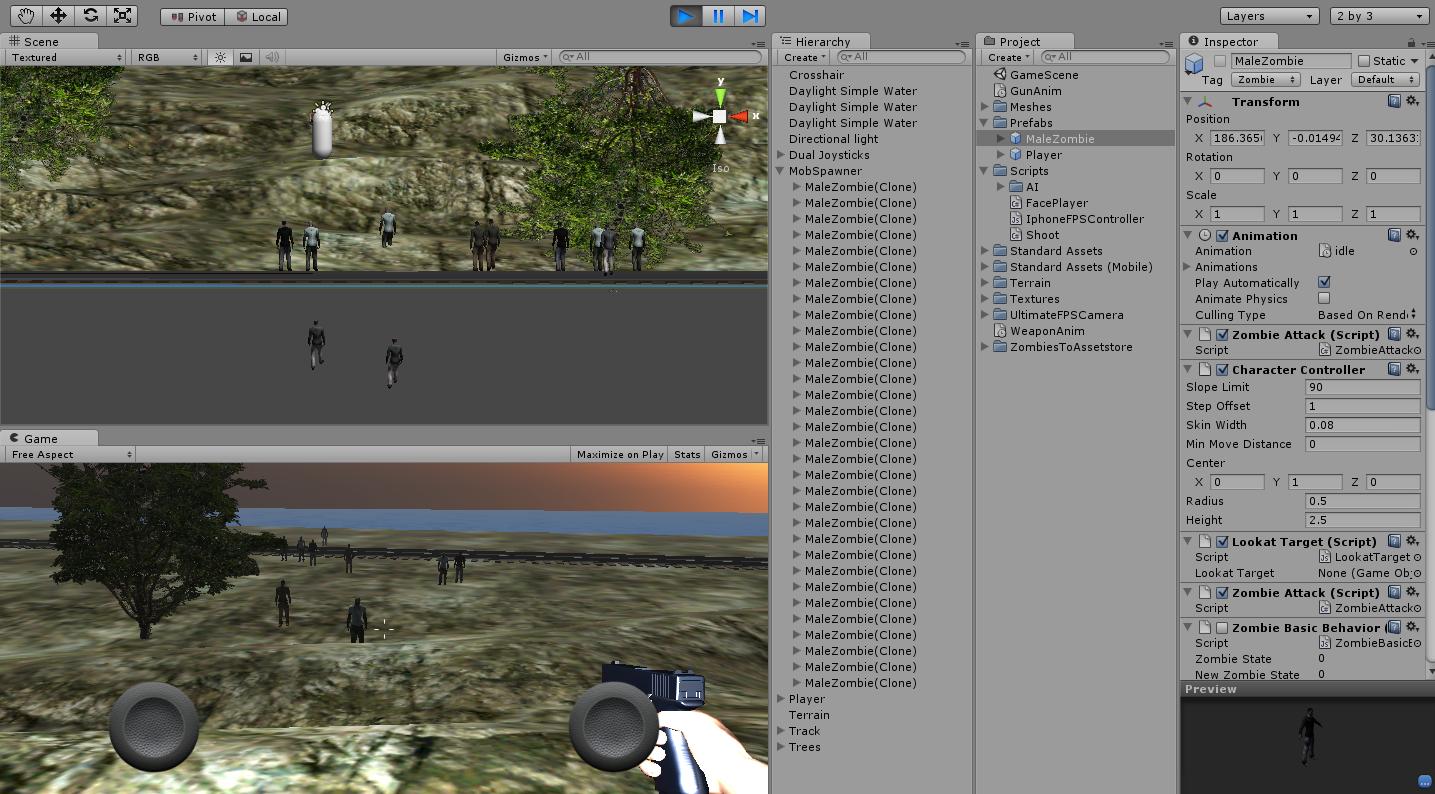Open the Zombie Tag dropdown

tap(1264, 80)
